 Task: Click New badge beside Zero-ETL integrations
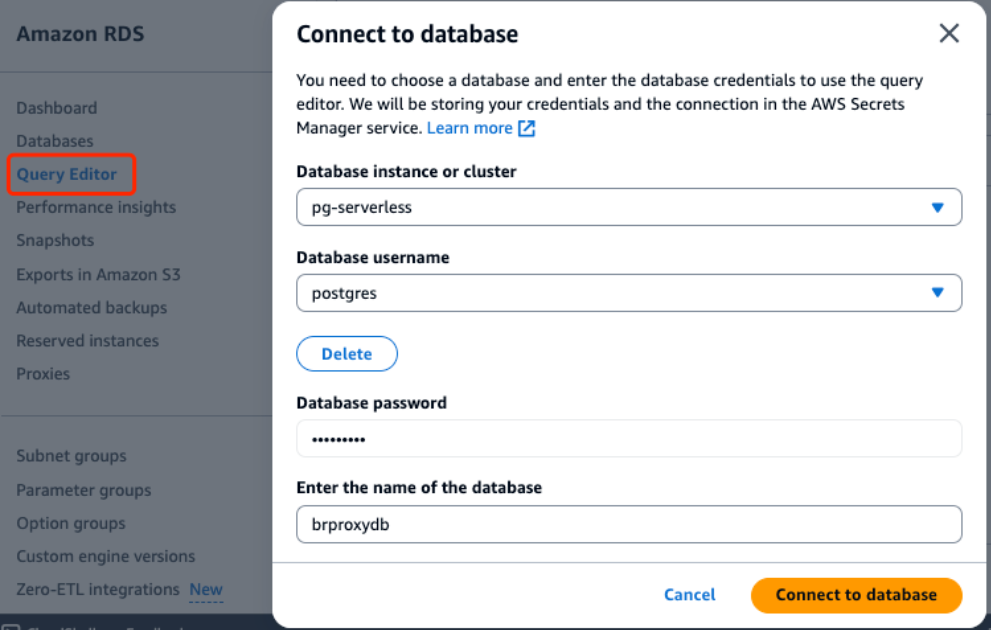coord(206,589)
